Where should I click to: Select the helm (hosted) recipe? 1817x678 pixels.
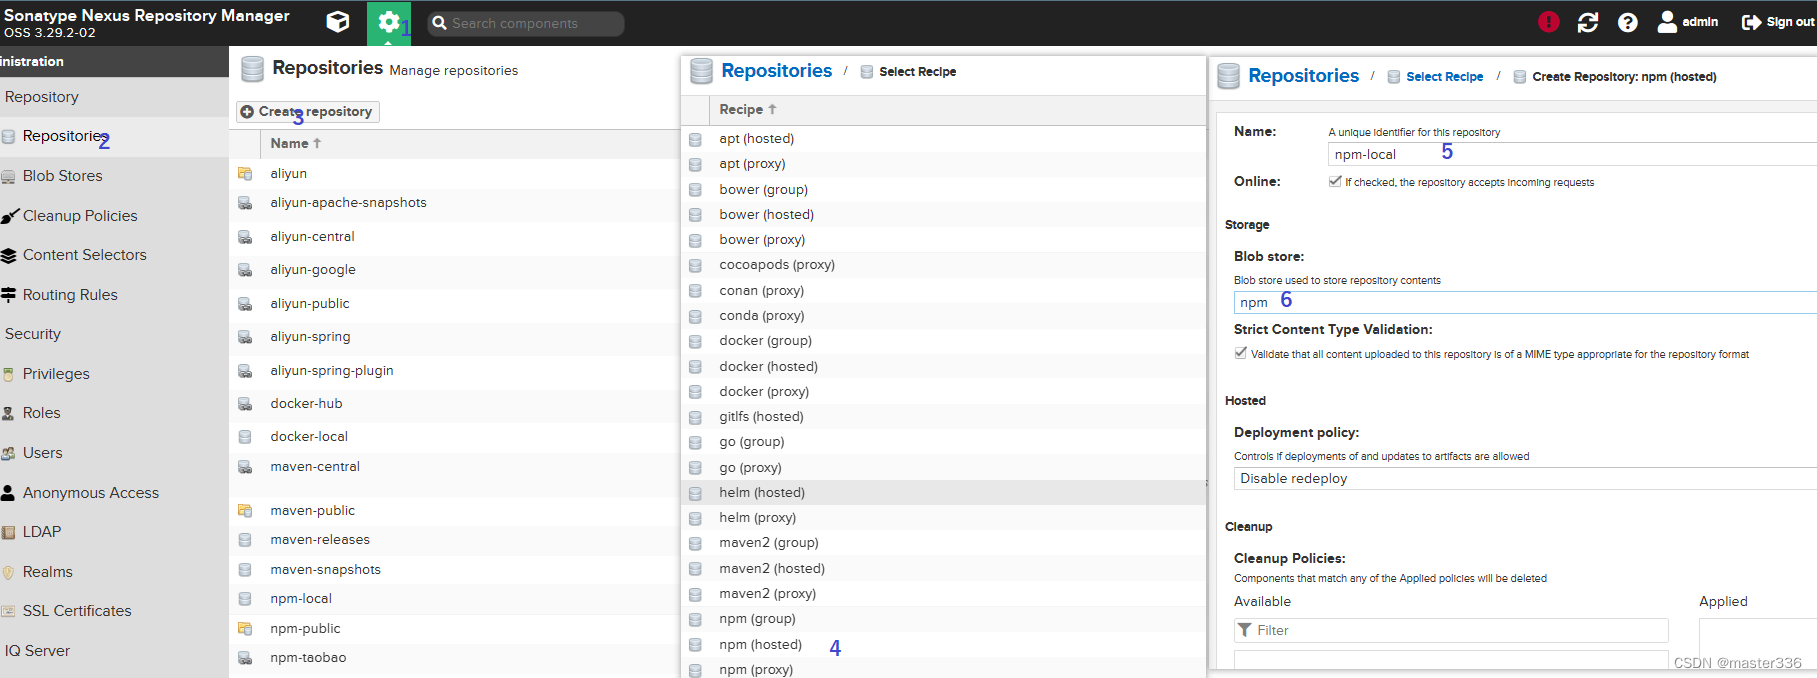(943, 493)
